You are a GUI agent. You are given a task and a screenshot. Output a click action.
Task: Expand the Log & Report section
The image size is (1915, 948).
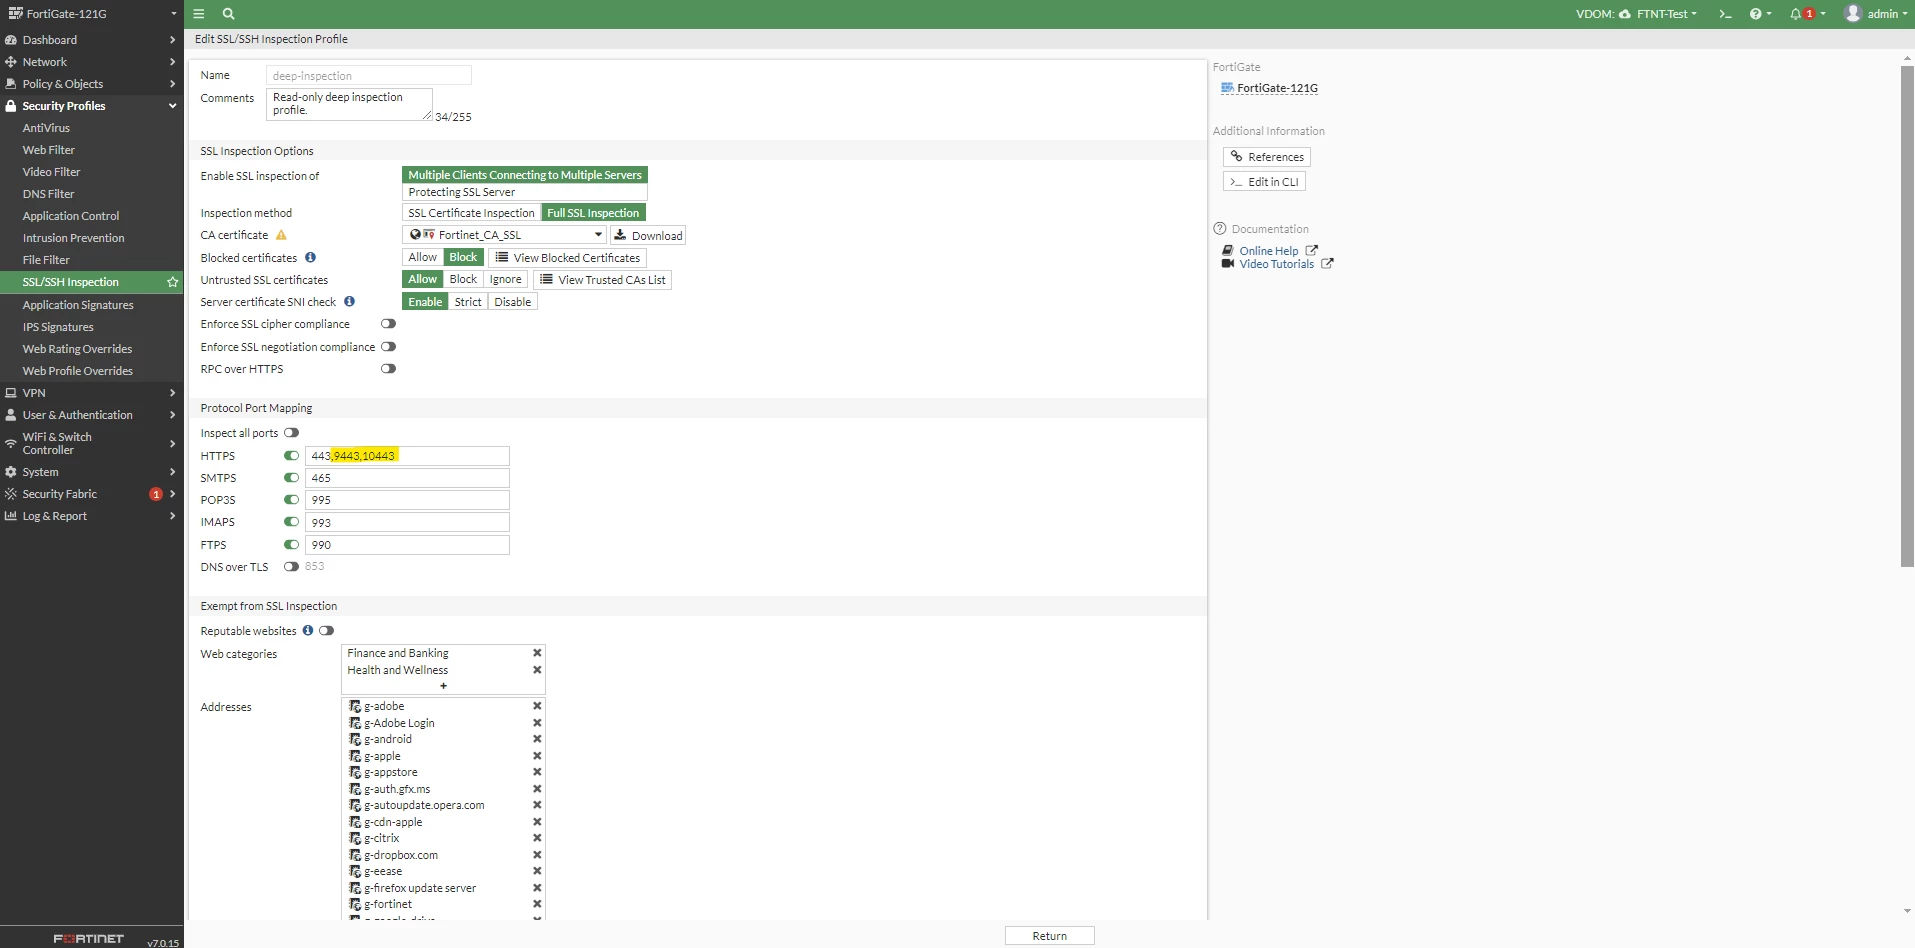click(92, 516)
